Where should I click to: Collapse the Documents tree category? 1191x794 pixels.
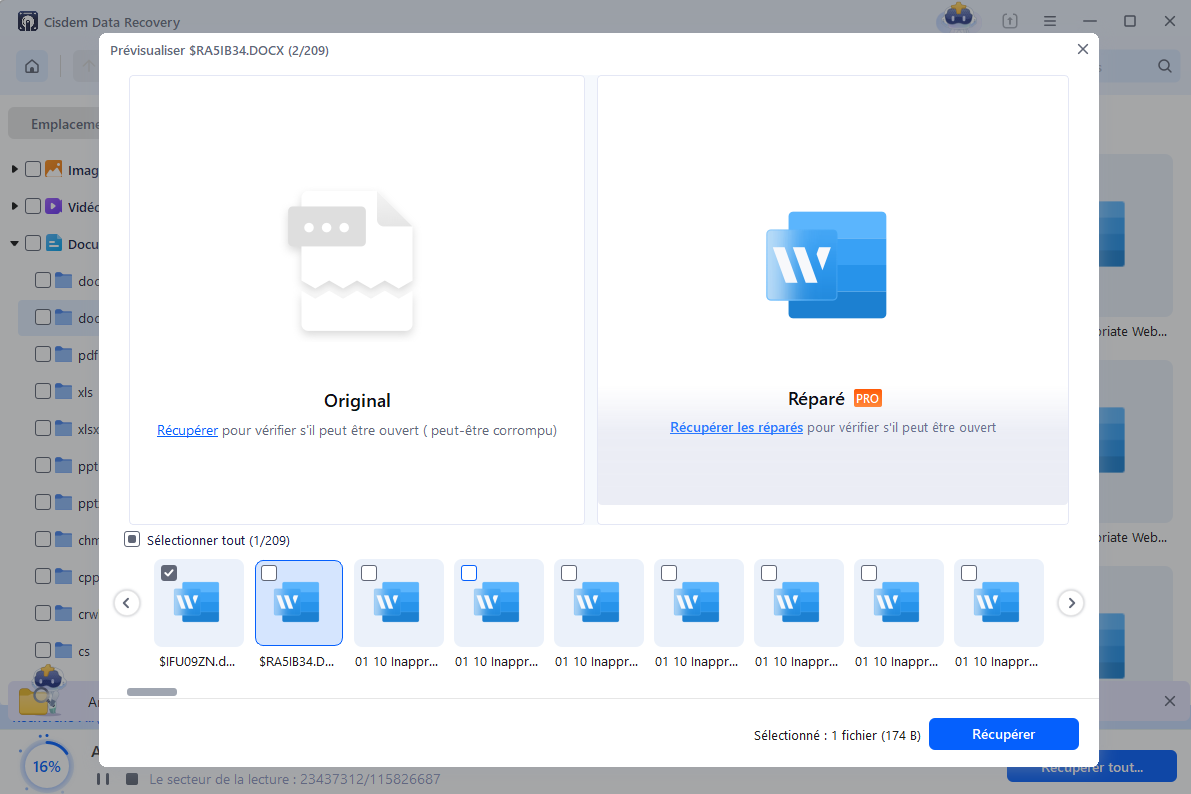tap(15, 243)
